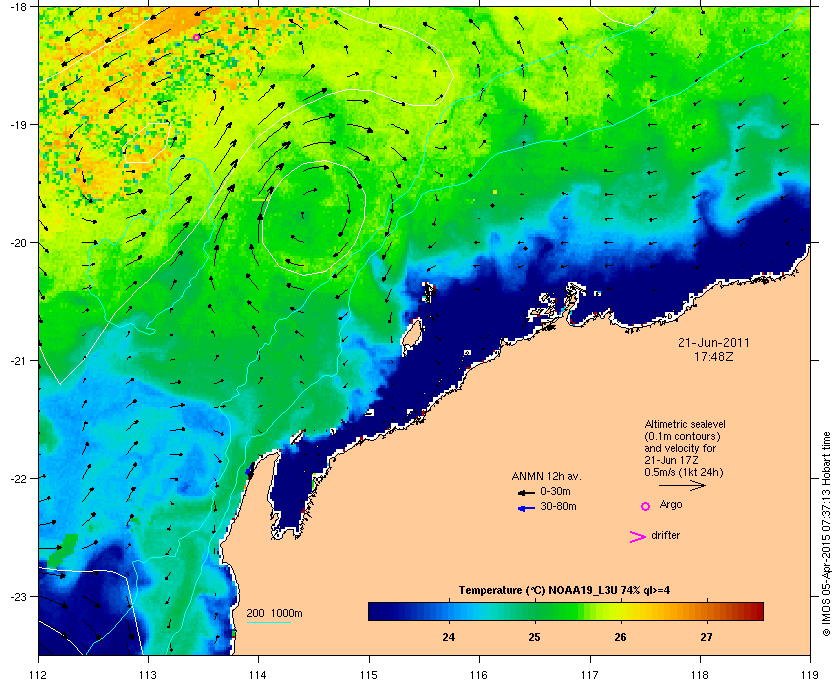Click the colorbar tick label 25
This screenshot has height=680, width=840.
[x=535, y=637]
